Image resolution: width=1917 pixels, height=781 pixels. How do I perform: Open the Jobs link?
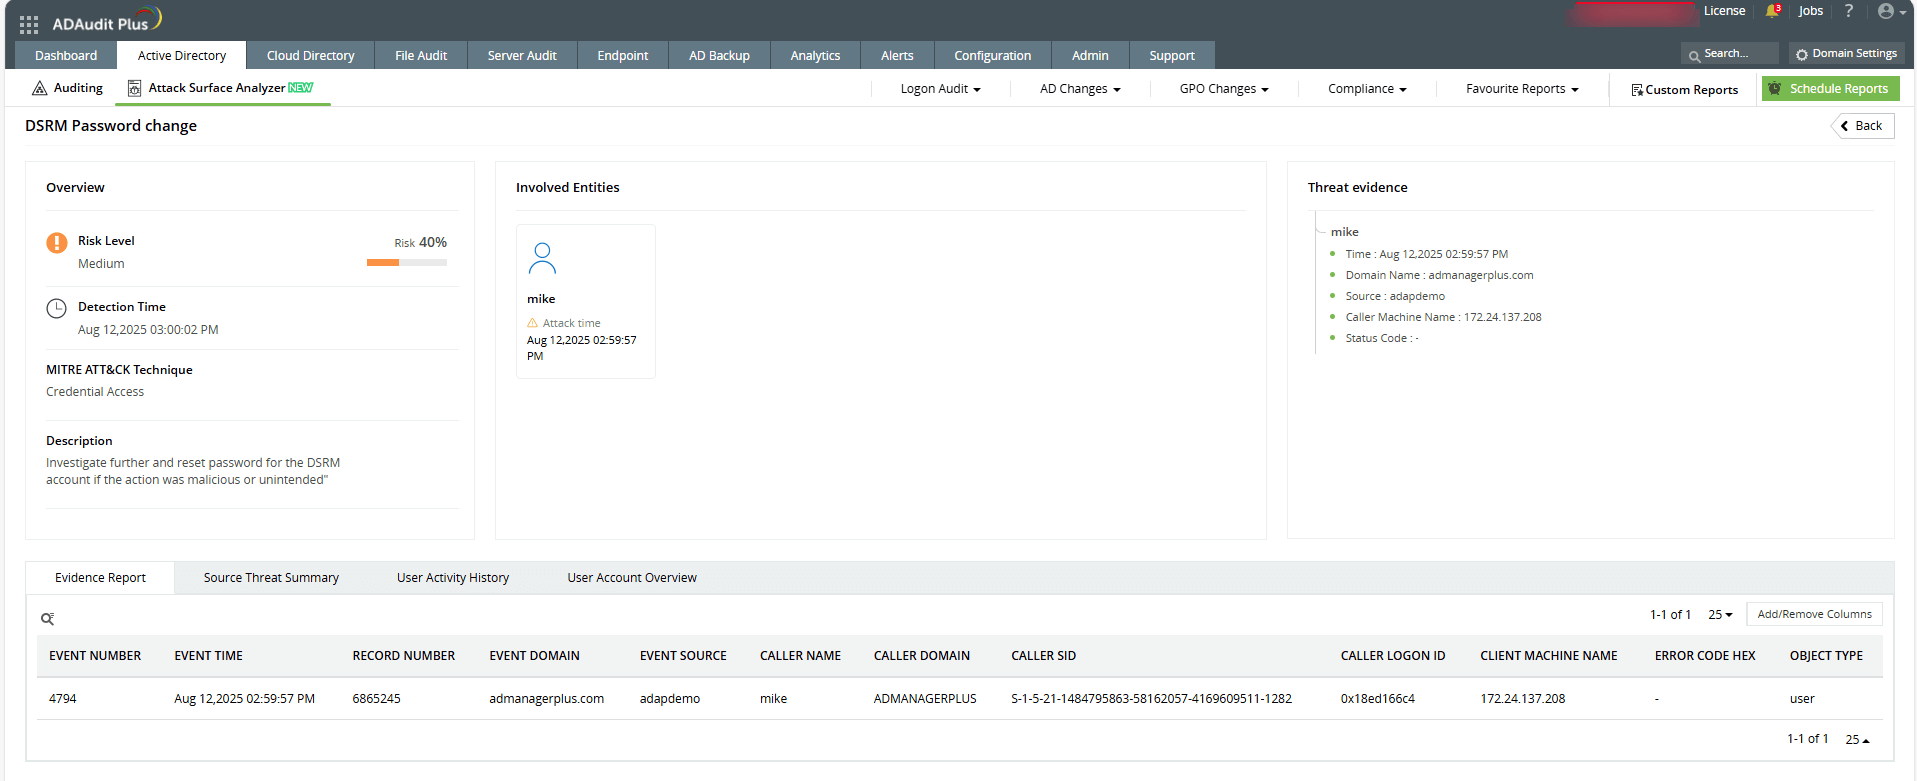[1811, 11]
